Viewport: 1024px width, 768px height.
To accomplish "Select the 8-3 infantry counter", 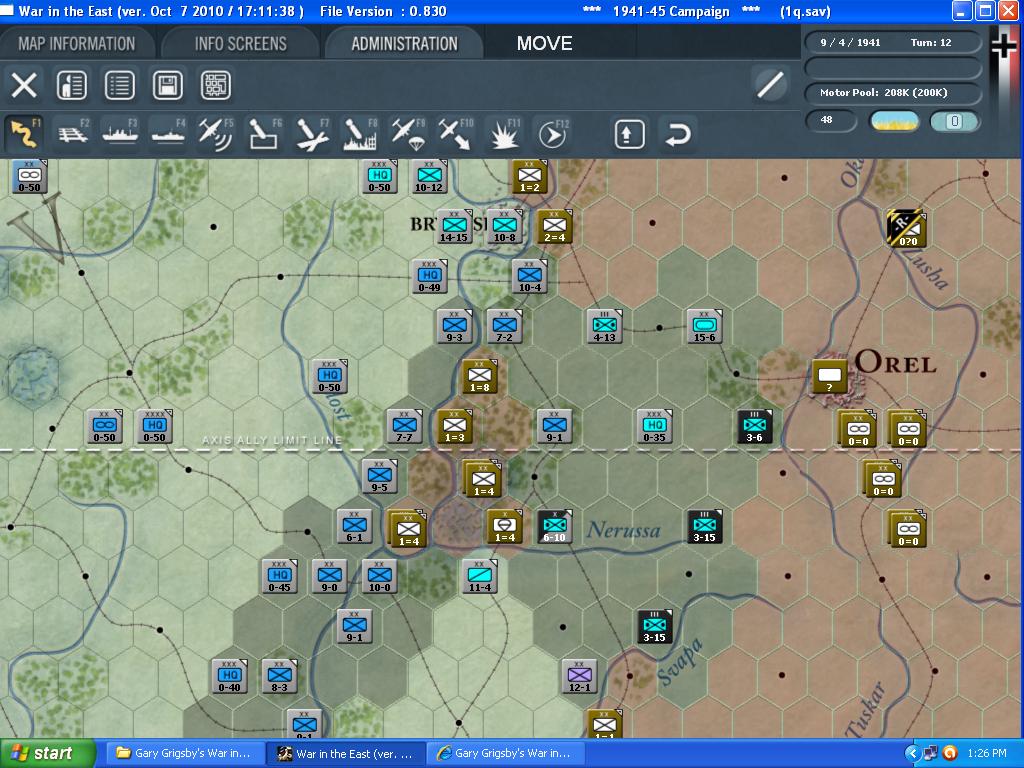I will [280, 677].
